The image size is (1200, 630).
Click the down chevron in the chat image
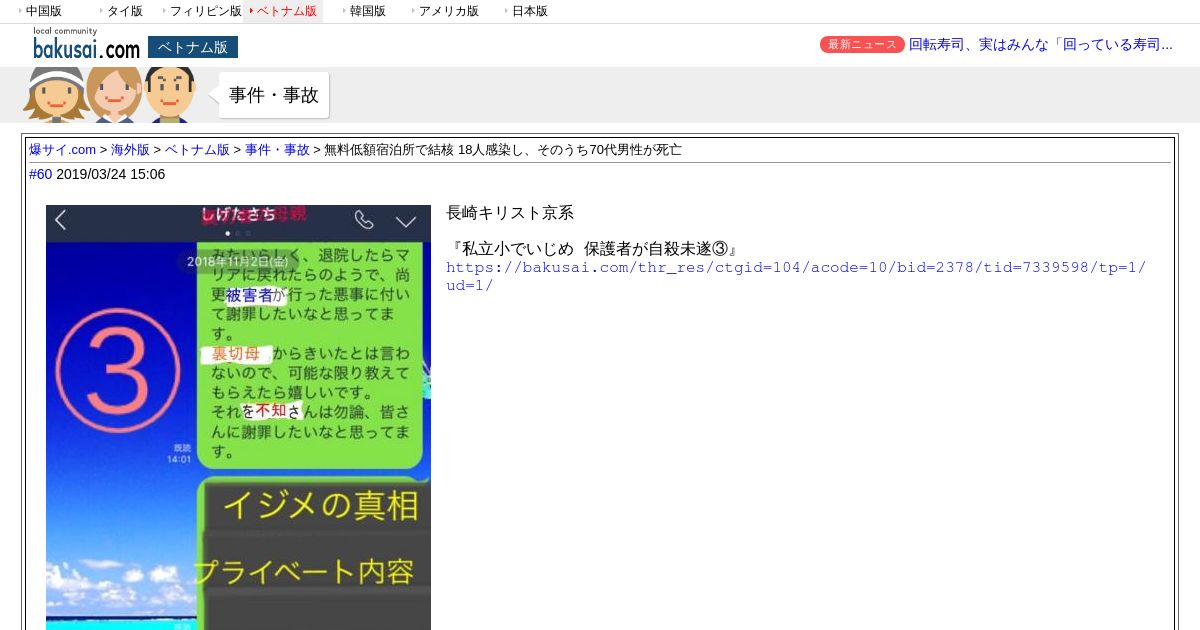[x=406, y=221]
